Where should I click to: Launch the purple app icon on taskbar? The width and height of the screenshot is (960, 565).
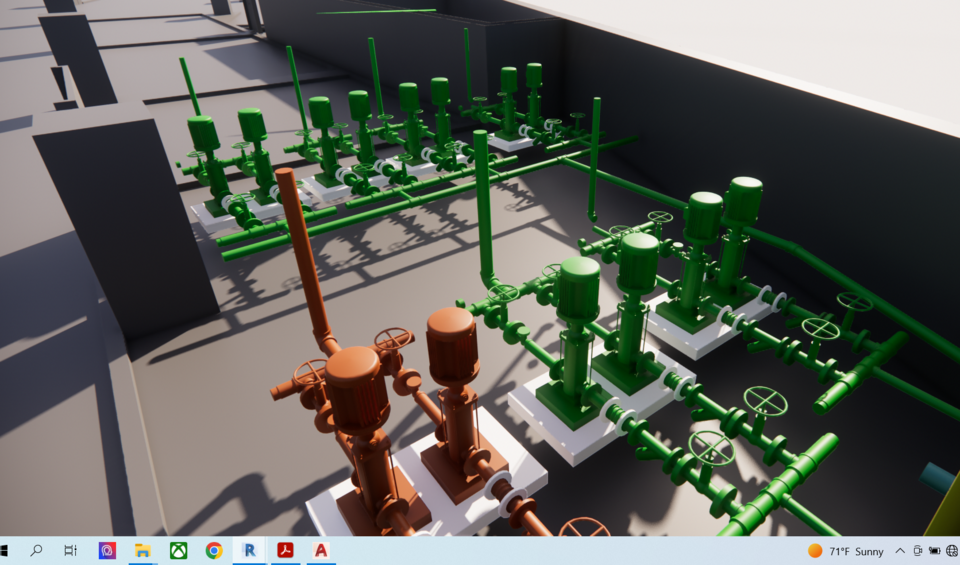[107, 550]
